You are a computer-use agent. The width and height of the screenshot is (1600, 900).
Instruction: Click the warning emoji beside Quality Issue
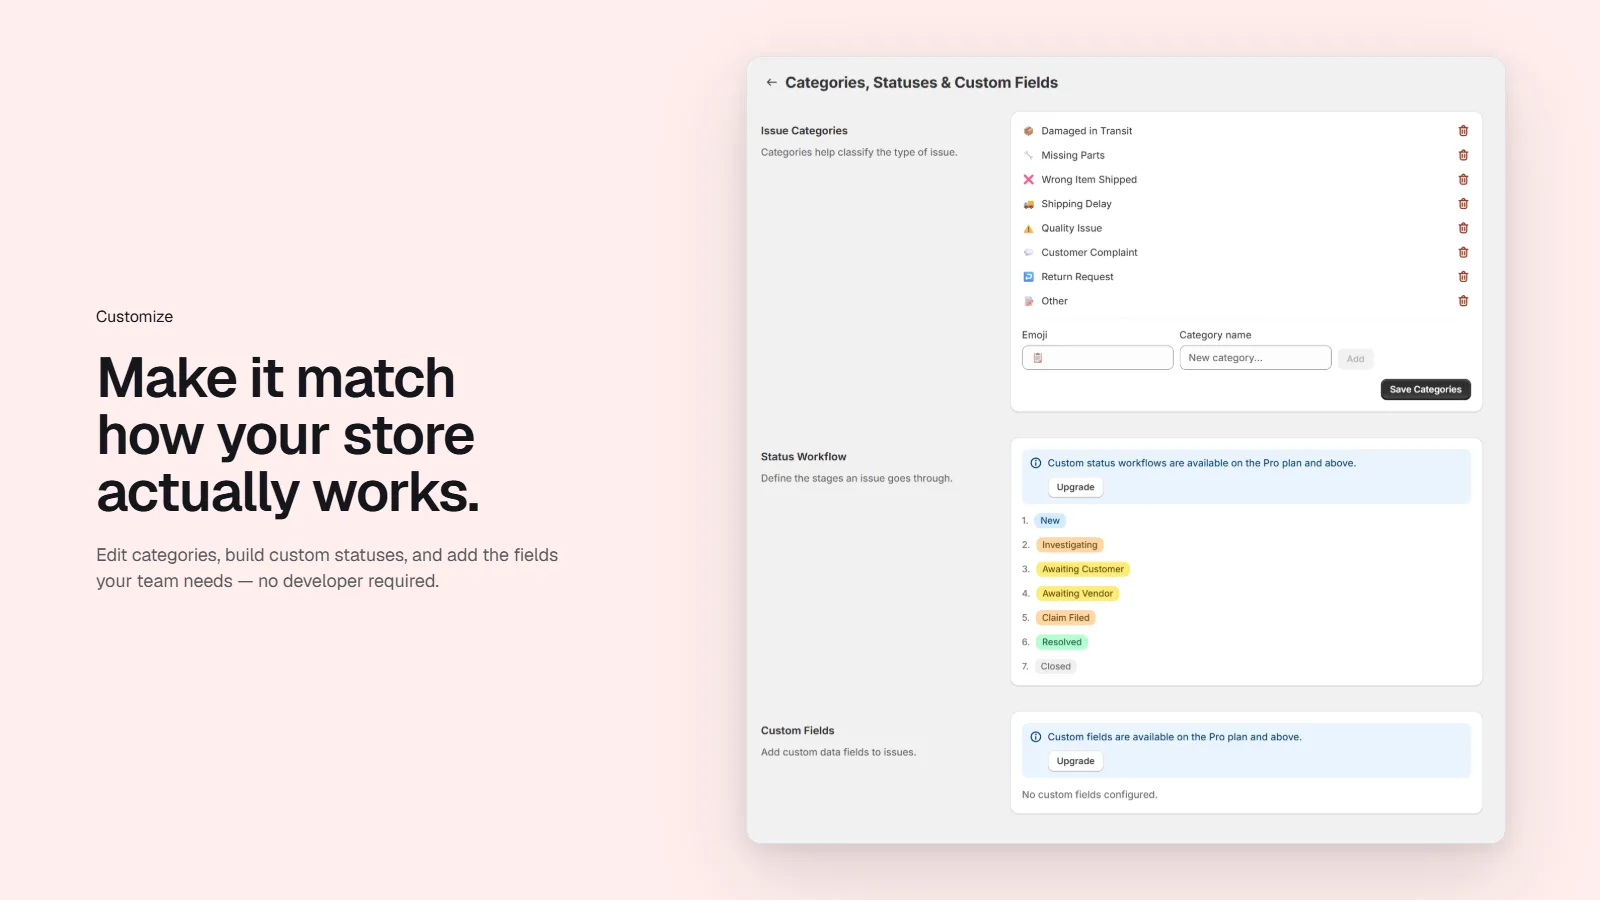coord(1028,228)
